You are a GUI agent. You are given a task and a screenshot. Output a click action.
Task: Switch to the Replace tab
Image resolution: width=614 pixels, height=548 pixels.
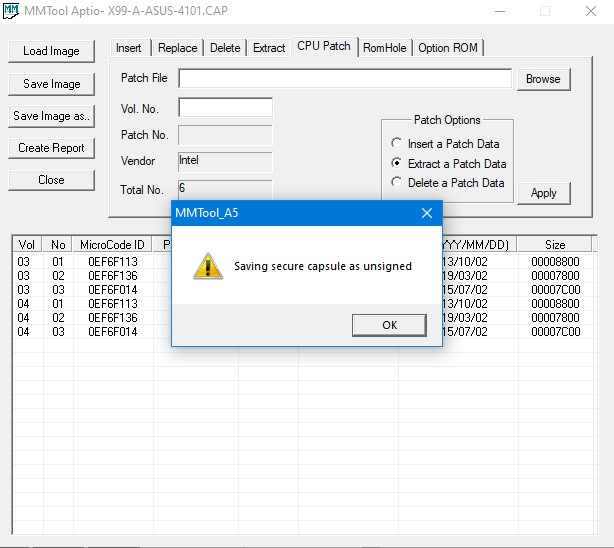pyautogui.click(x=177, y=48)
